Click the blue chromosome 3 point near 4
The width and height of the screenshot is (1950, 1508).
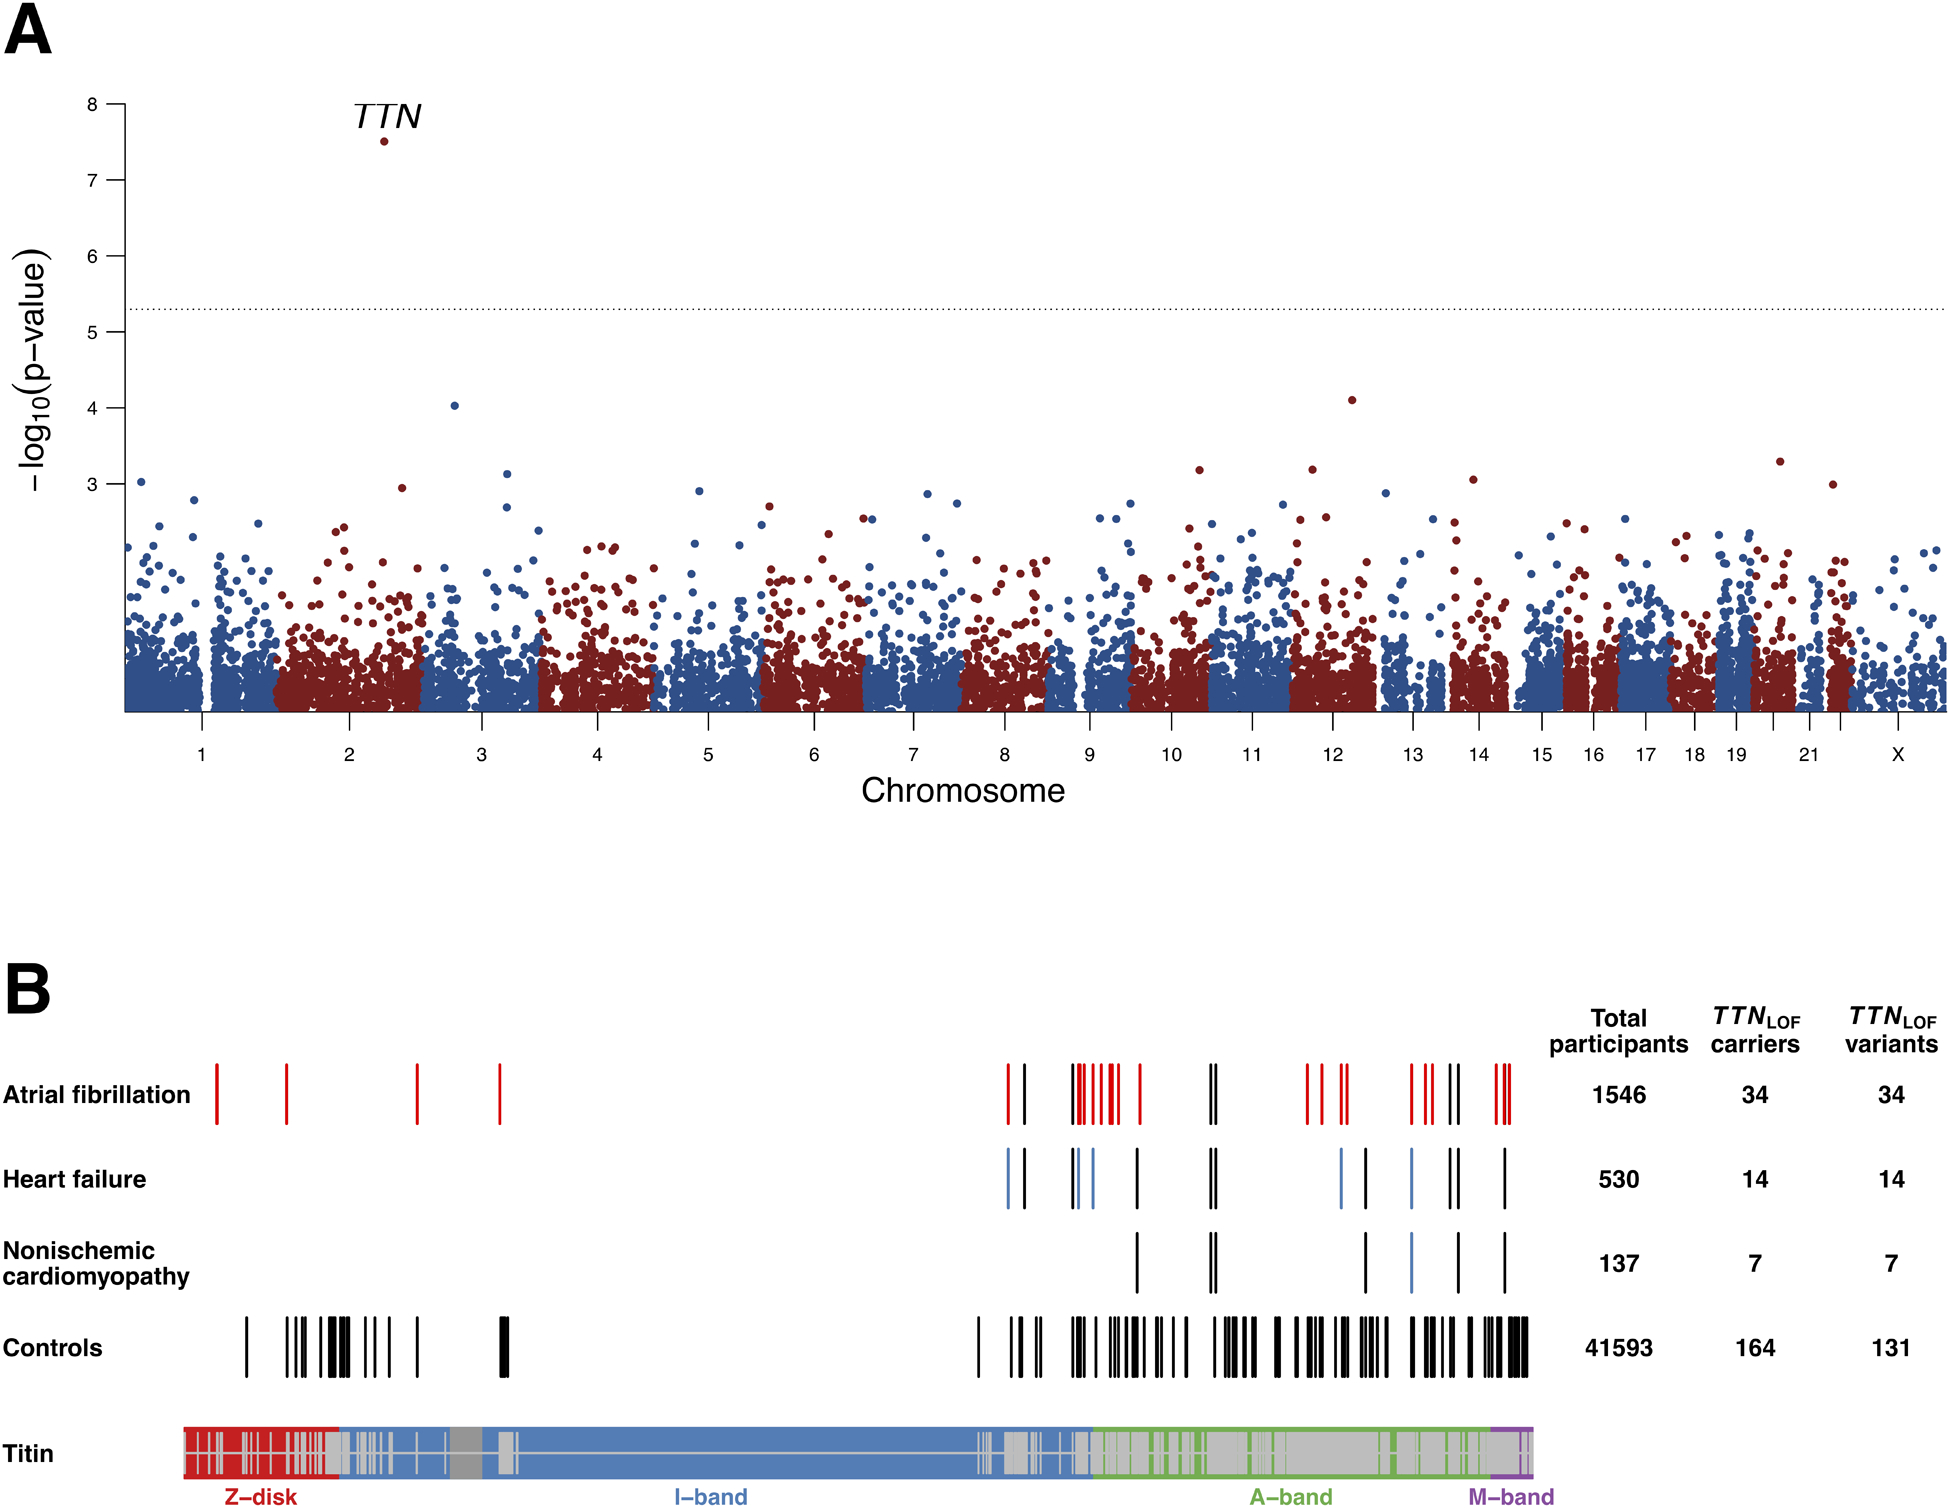tap(455, 406)
